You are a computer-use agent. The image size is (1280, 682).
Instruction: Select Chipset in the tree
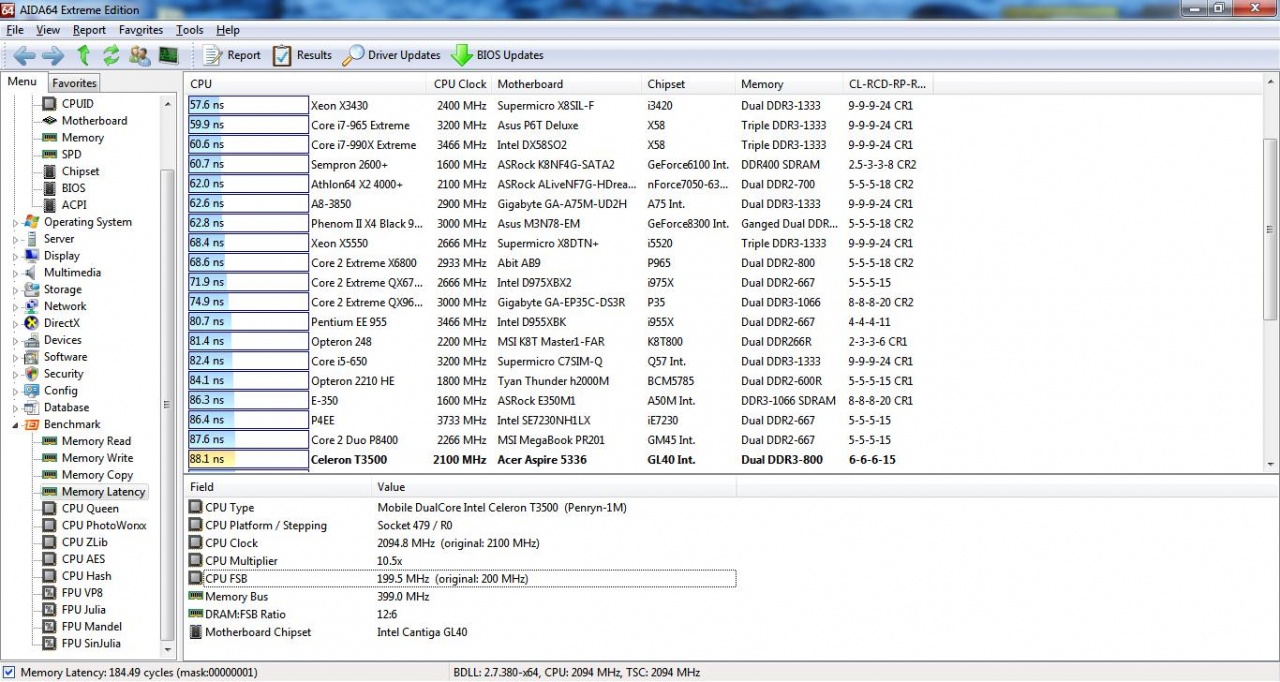(x=80, y=171)
